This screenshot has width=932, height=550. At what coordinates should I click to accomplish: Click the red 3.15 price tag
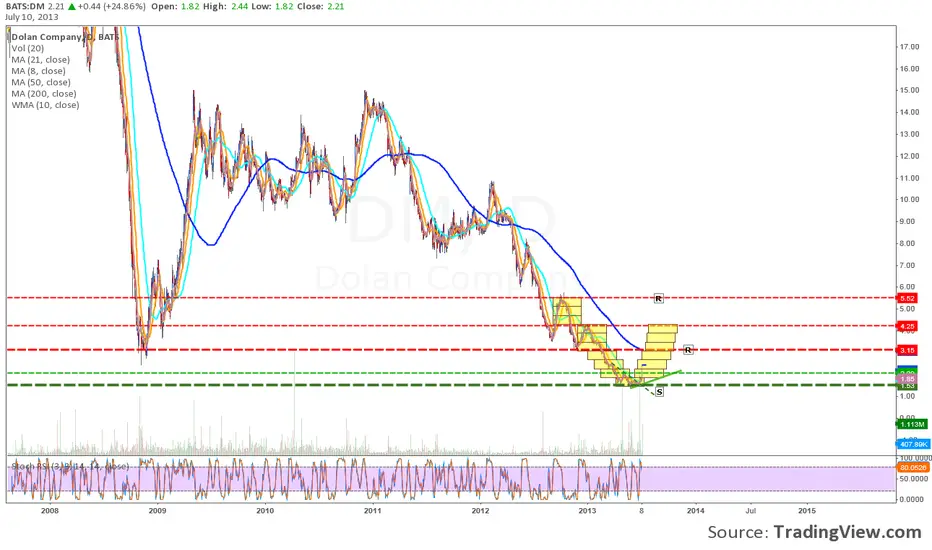[x=907, y=350]
